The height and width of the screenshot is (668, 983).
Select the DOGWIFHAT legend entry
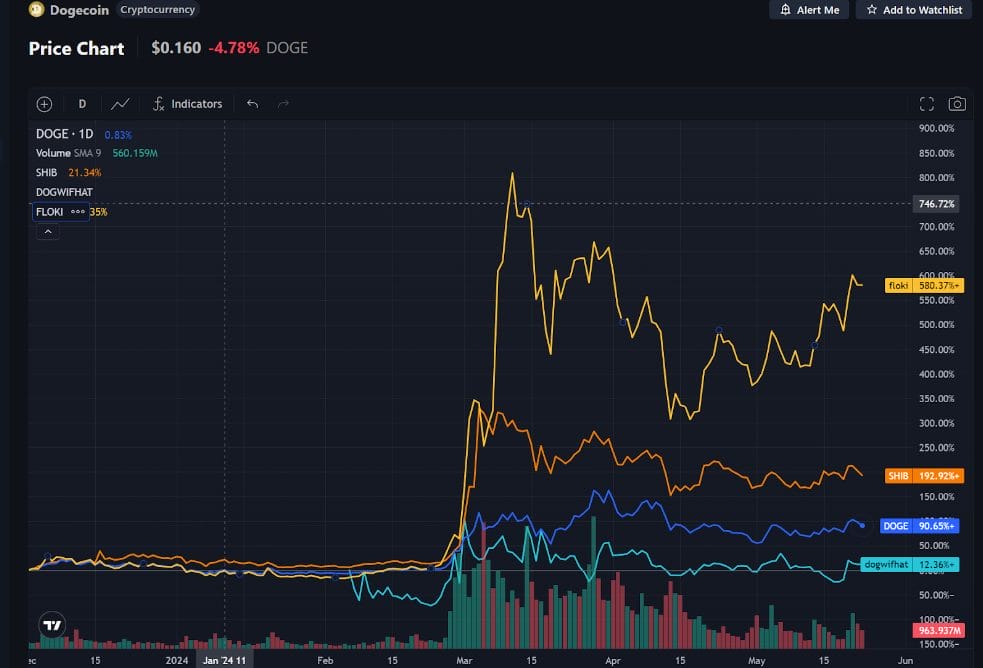(64, 192)
